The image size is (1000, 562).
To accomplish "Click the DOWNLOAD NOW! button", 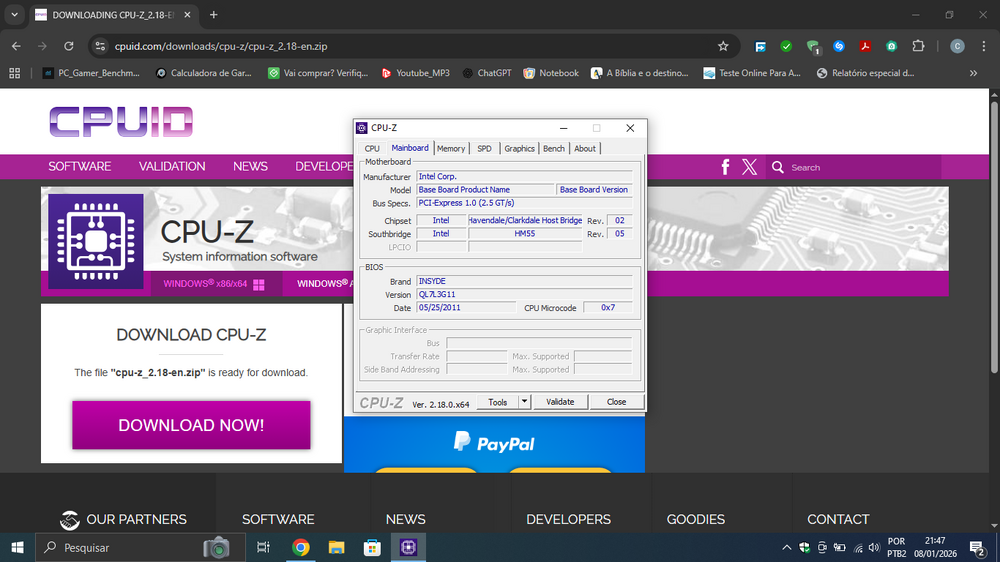I will (191, 425).
